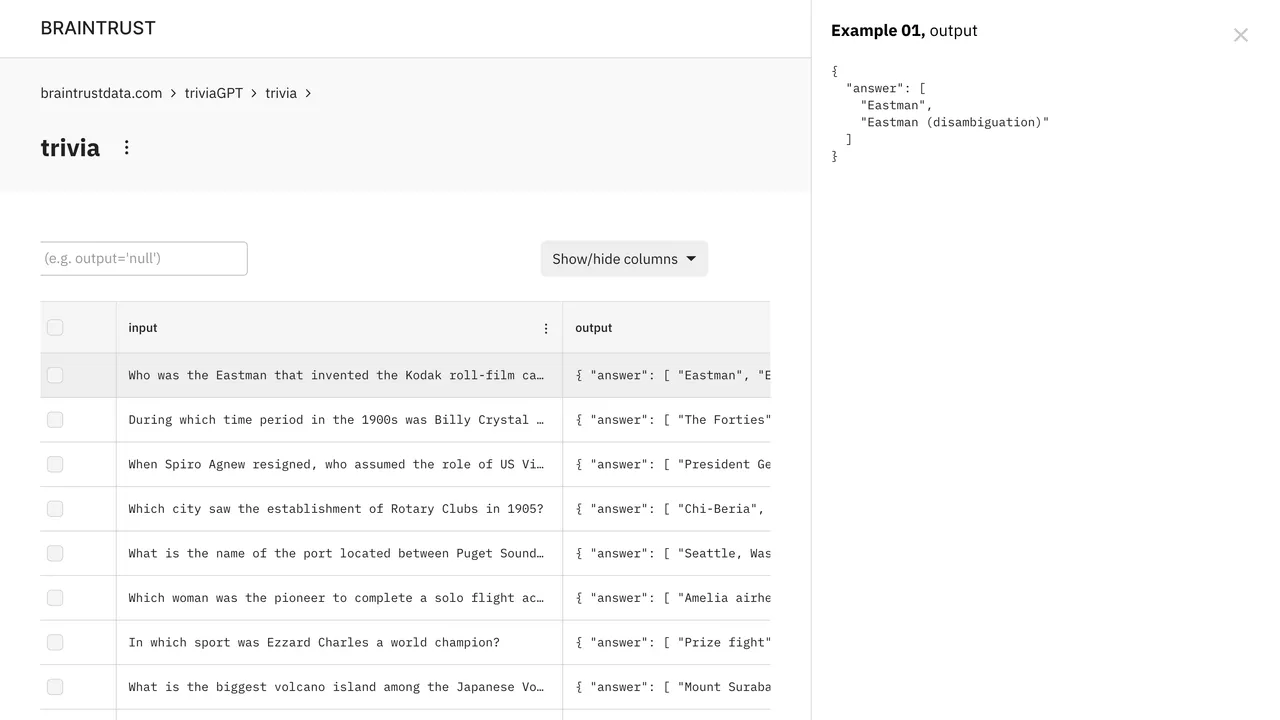Close the Example 01 output panel
Image resolution: width=1280 pixels, height=720 pixels.
pos(1240,36)
